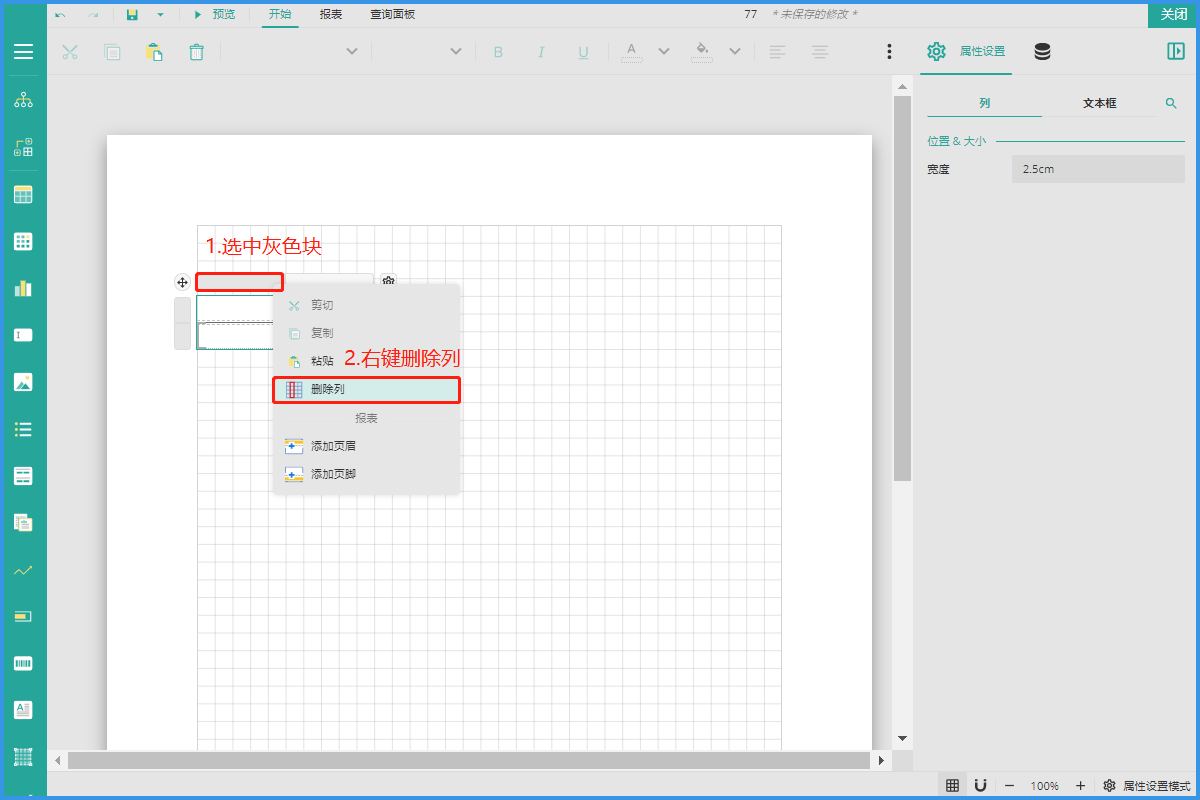Image resolution: width=1200 pixels, height=800 pixels.
Task: Click the hamburger menu icon
Action: [x=23, y=52]
